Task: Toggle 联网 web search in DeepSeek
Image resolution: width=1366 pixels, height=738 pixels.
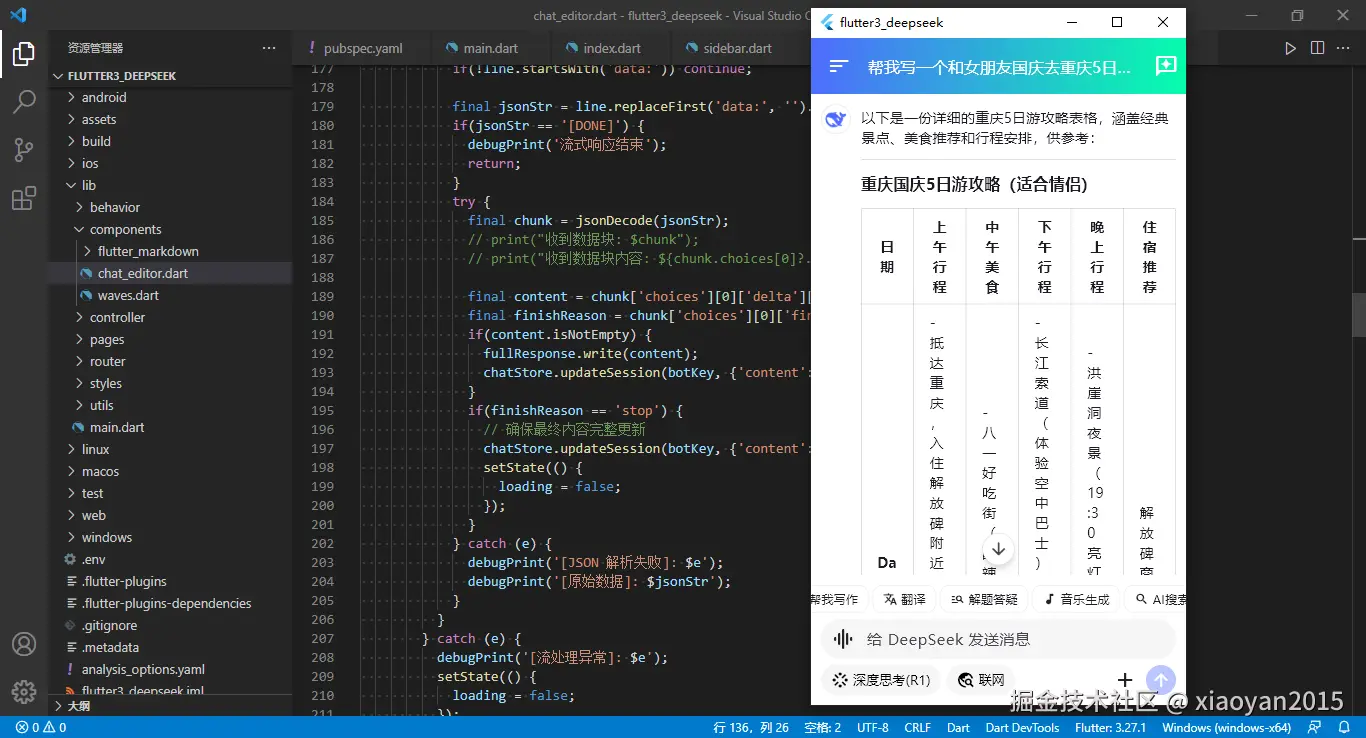Action: pos(980,679)
